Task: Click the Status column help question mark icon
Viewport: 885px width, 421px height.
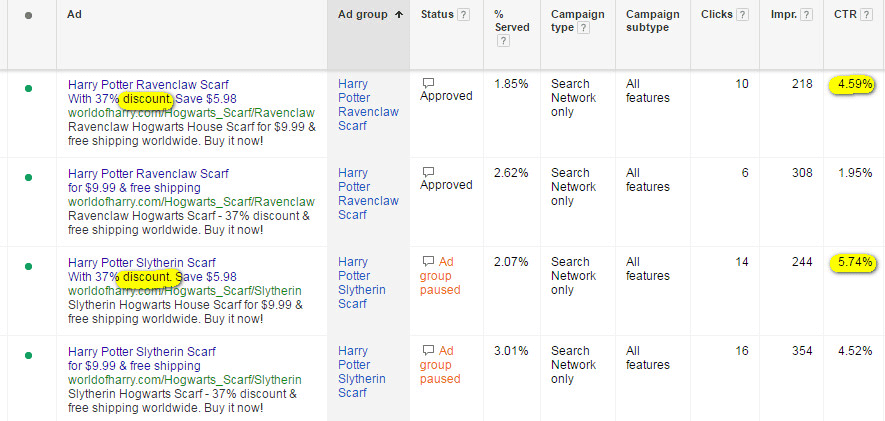Action: point(463,15)
